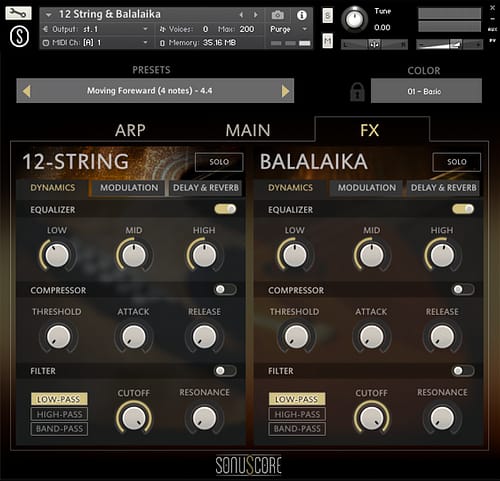The width and height of the screenshot is (500, 481).
Task: Adjust the Tune knob
Action: point(354,19)
